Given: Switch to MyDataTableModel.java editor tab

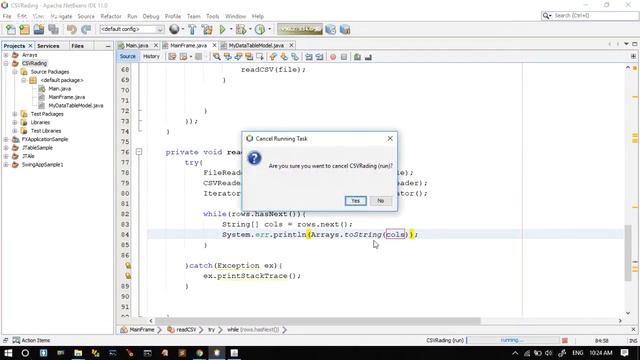Looking at the screenshot, I should tap(256, 45).
